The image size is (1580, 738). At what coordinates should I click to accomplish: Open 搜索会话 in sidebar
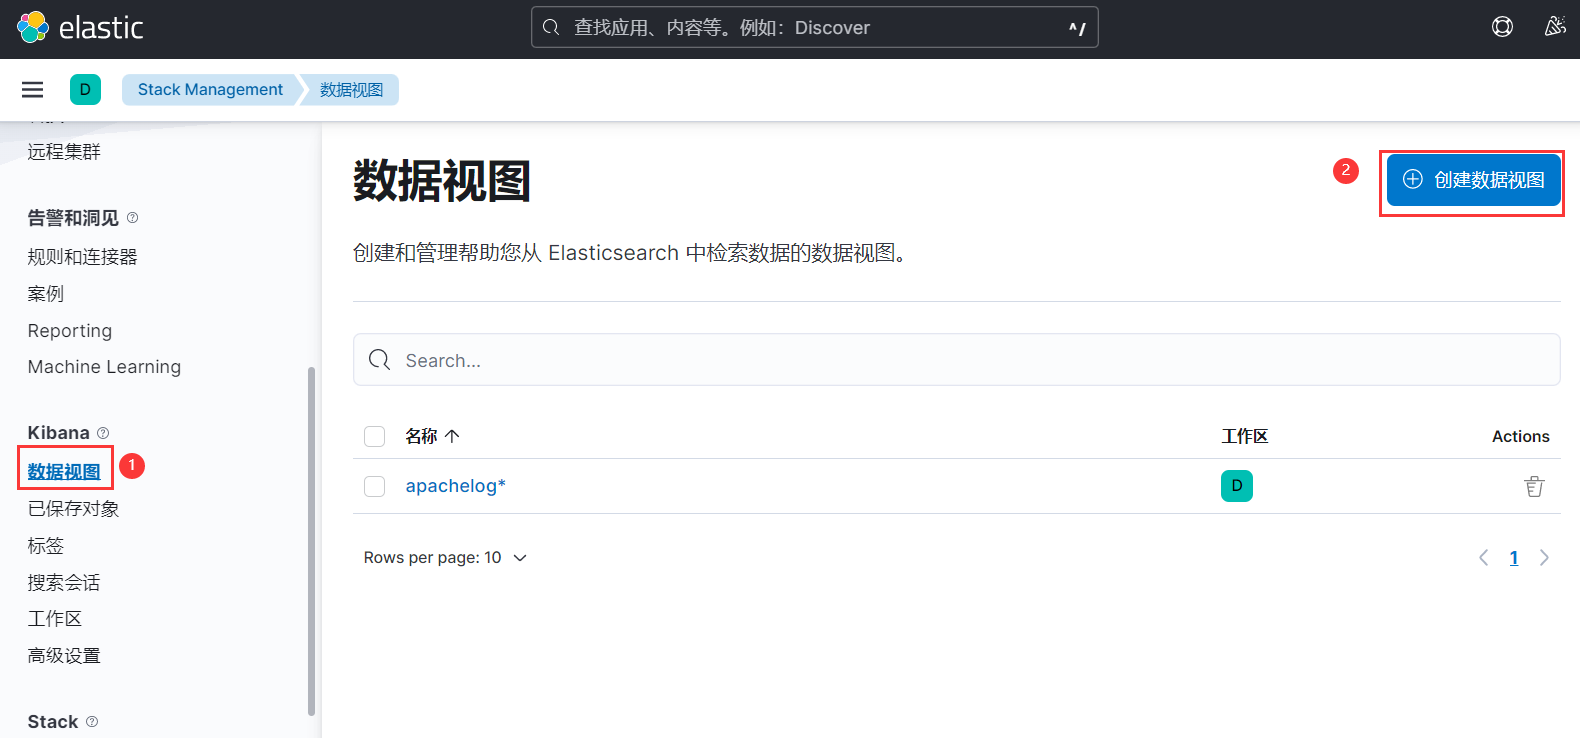64,583
